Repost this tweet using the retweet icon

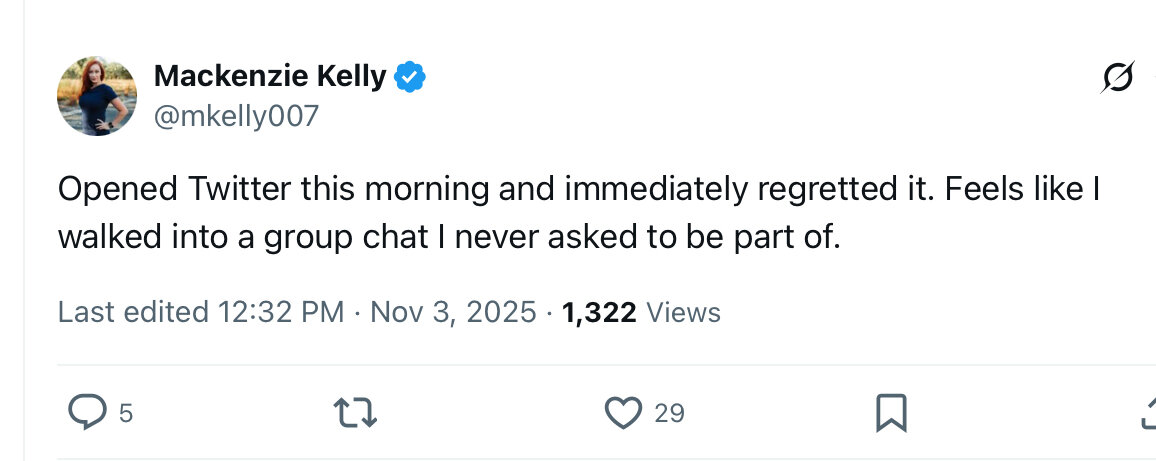tap(356, 412)
